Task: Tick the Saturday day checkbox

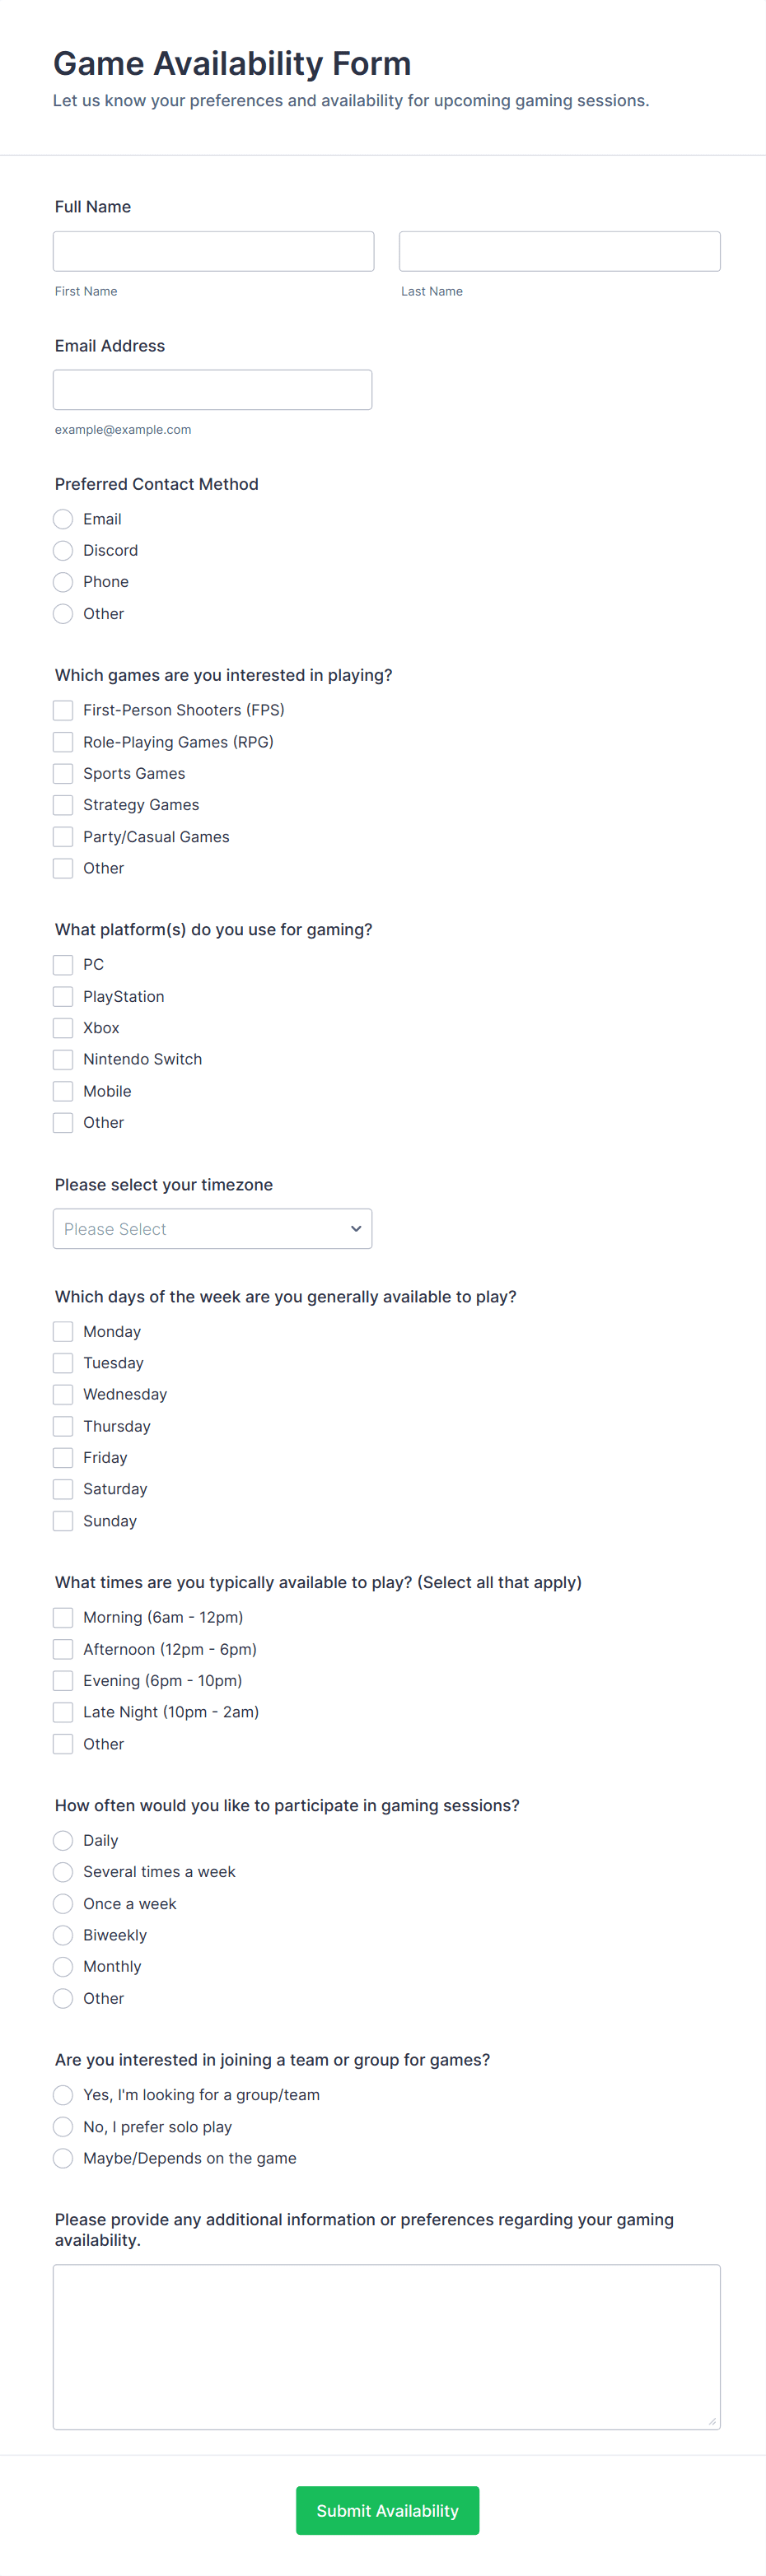Action: [63, 1489]
